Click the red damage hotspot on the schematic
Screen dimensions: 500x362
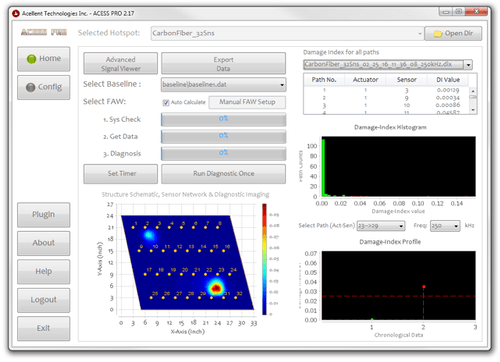[x=216, y=288]
